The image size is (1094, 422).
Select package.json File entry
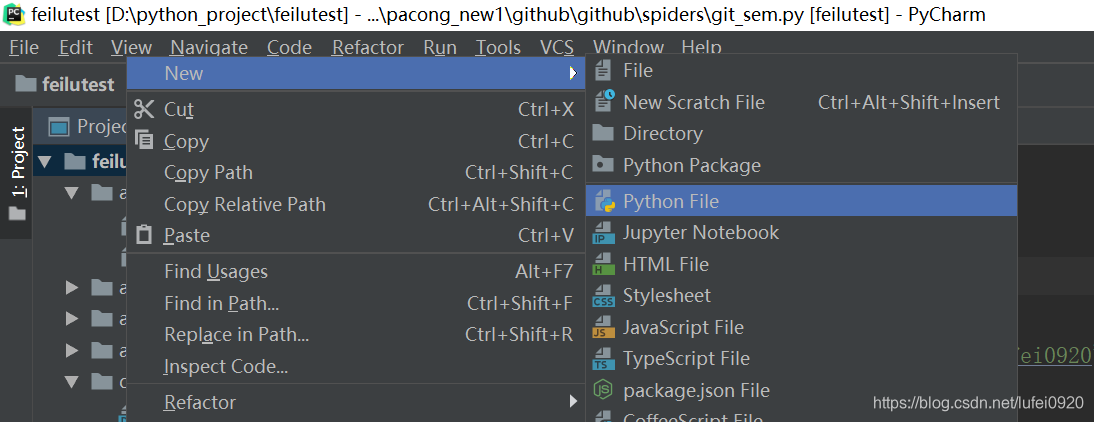point(801,390)
